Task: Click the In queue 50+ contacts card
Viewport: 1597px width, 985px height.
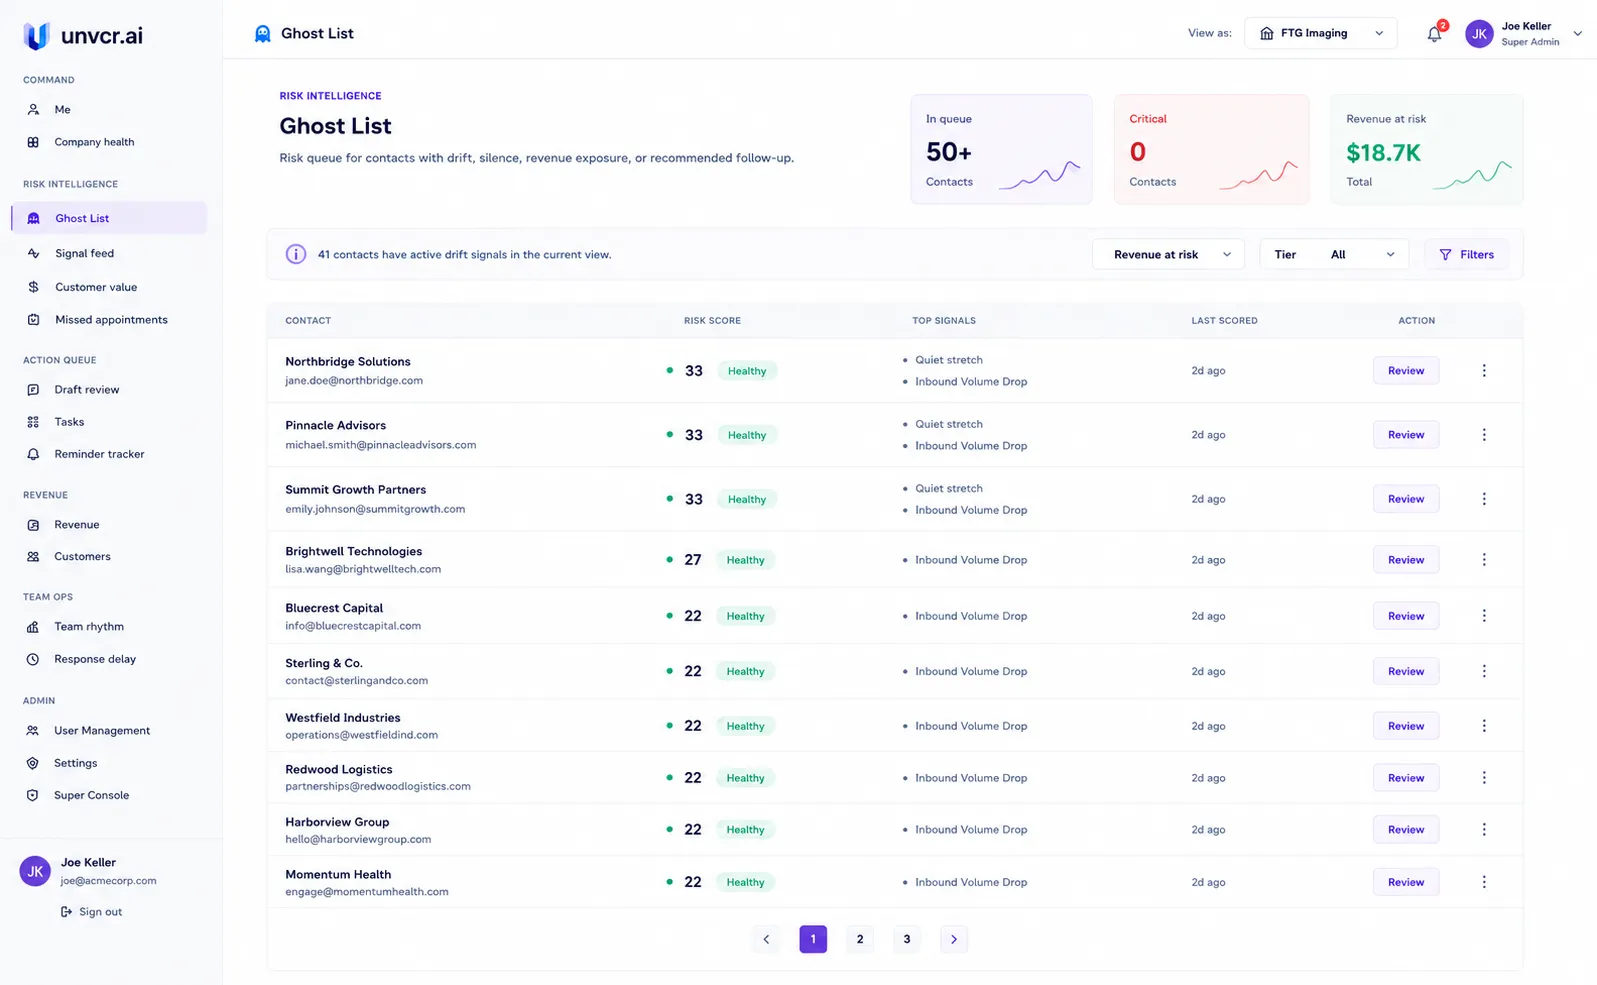Action: pos(1001,150)
